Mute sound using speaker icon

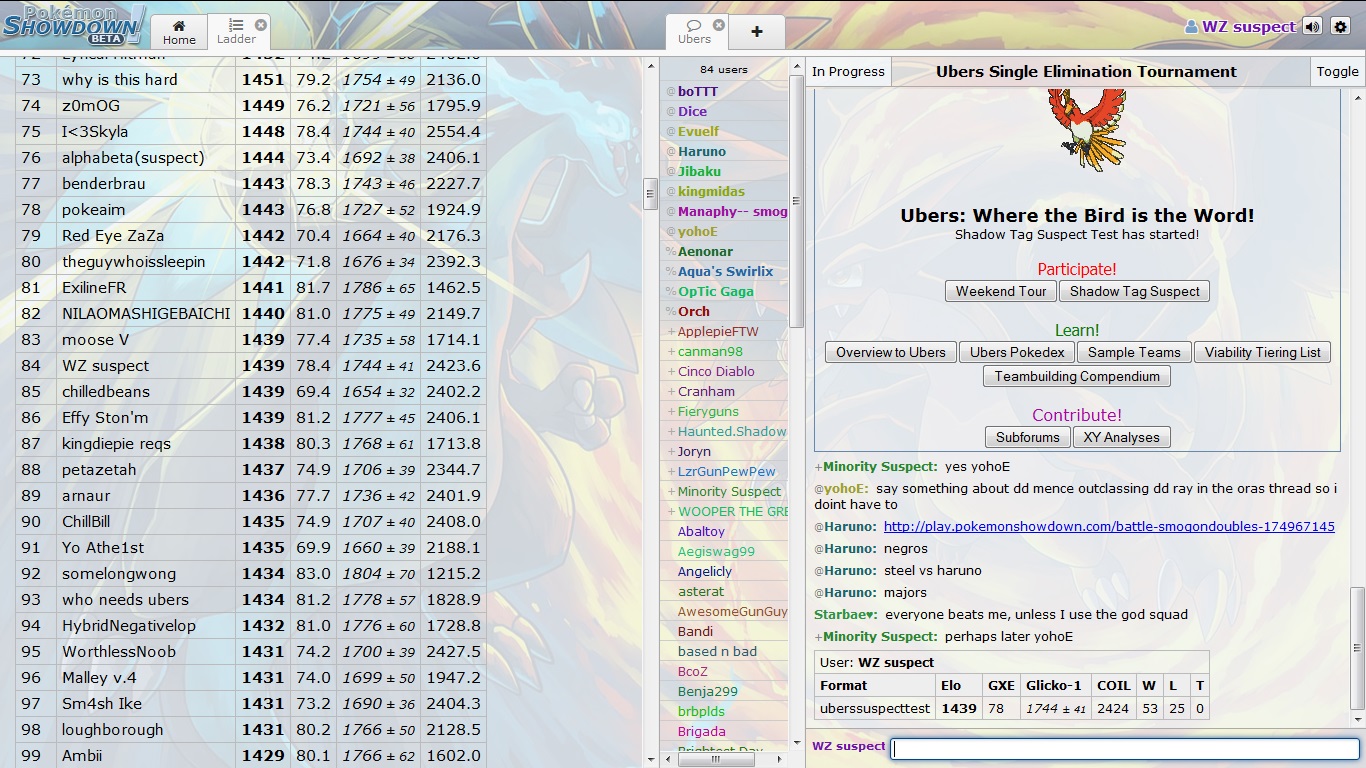[x=1312, y=27]
